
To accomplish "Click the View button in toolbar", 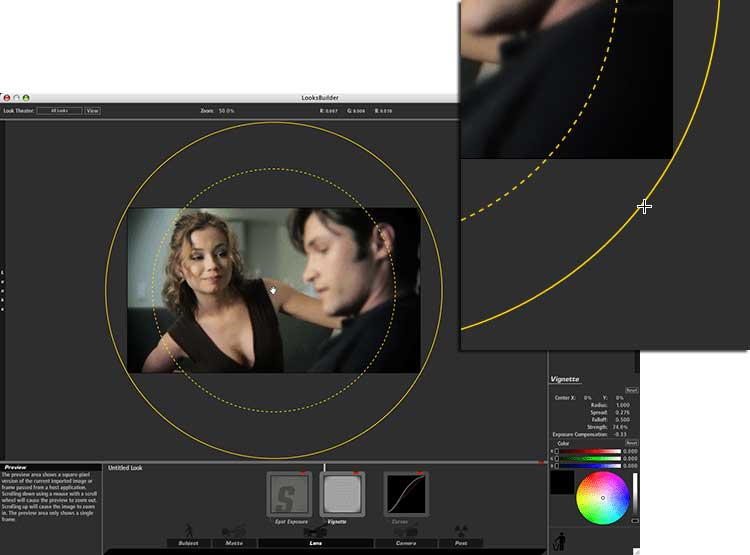I will click(92, 111).
